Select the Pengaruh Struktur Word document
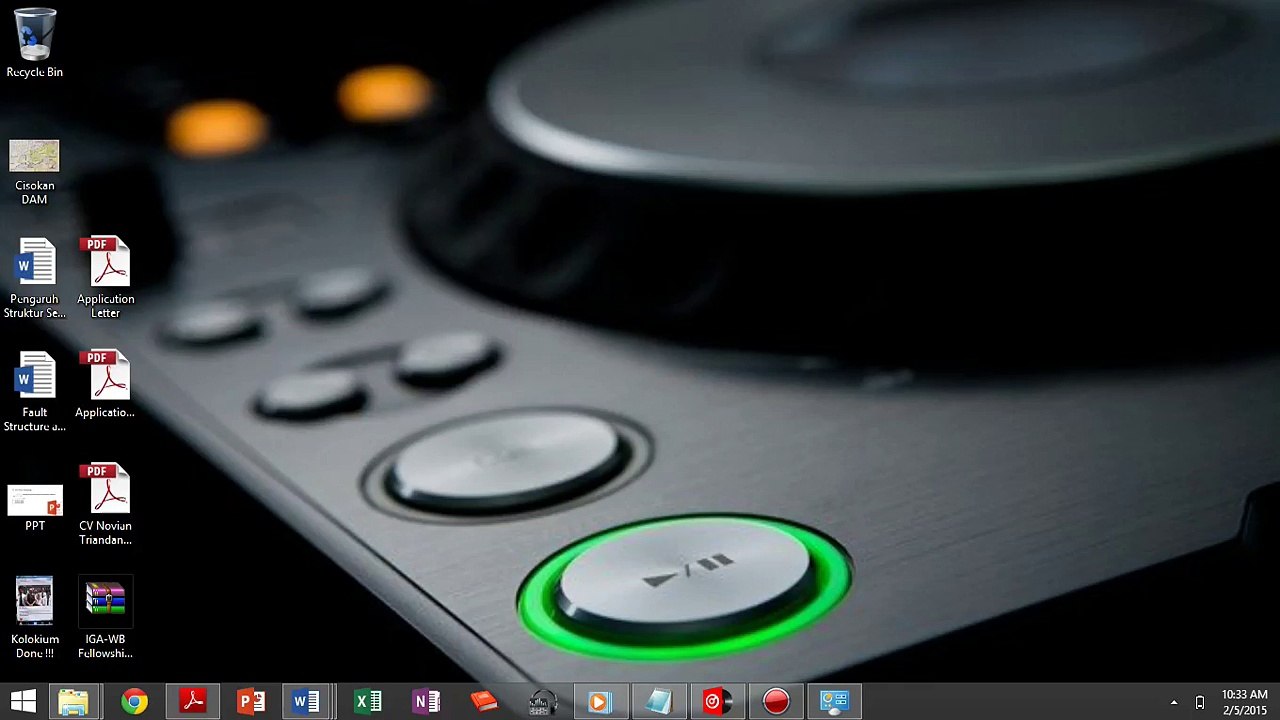 pos(35,278)
